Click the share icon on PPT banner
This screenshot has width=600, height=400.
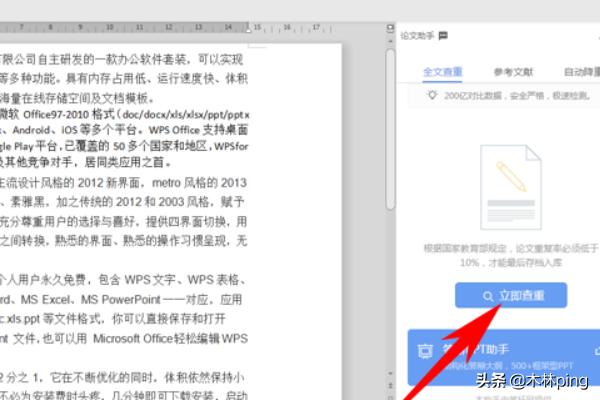pos(597,347)
